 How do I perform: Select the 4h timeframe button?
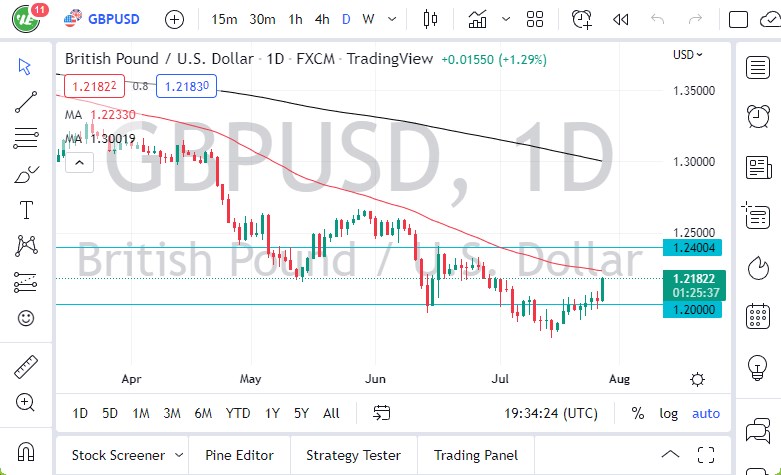(x=321, y=19)
